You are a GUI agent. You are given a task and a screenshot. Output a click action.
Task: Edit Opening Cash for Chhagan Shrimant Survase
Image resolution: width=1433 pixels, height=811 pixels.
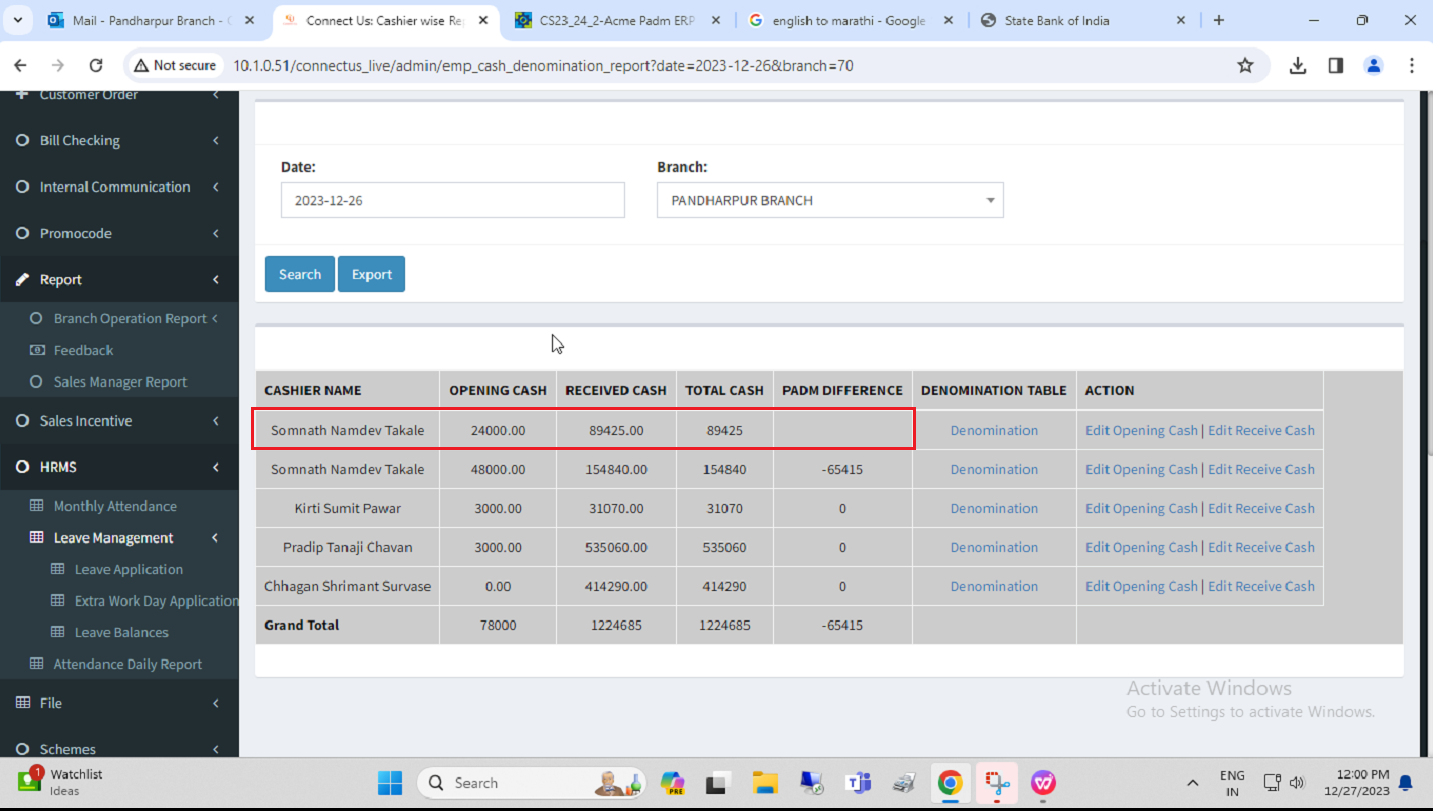[1141, 586]
